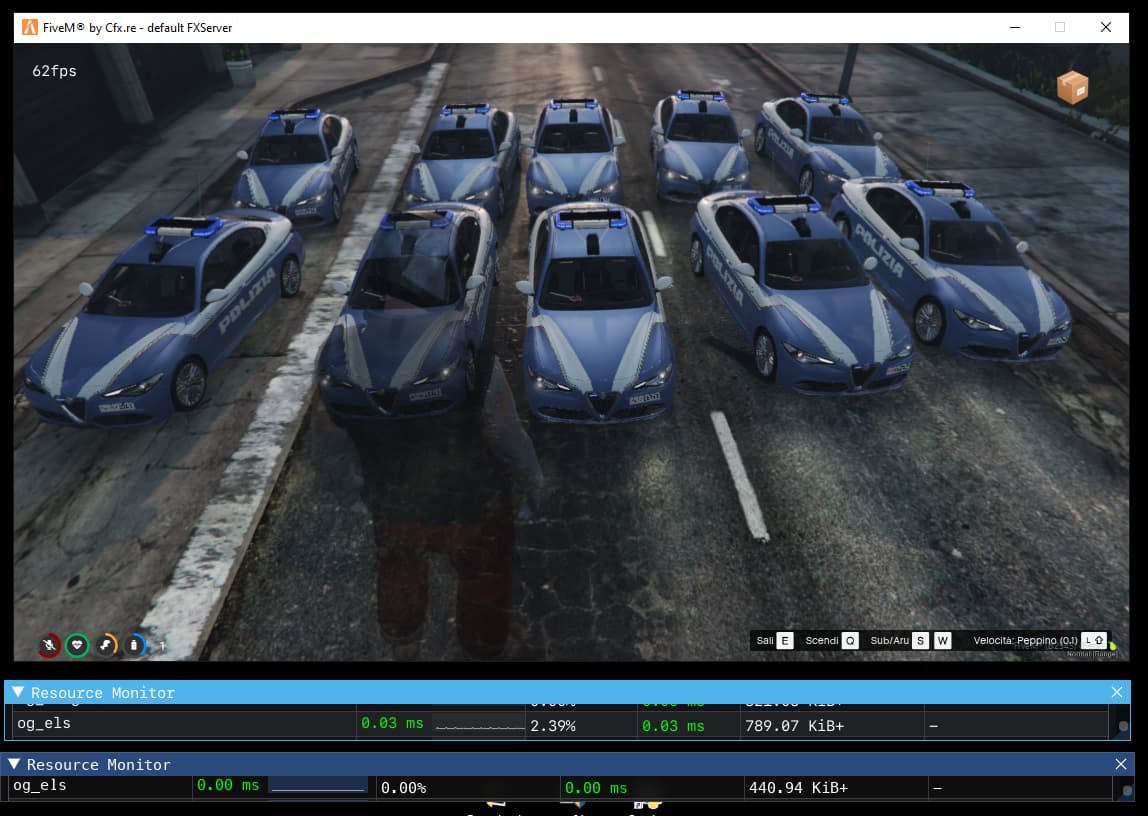
Task: Click the Velocità: Peppino (0.1) label
Action: pyautogui.click(x=1025, y=640)
